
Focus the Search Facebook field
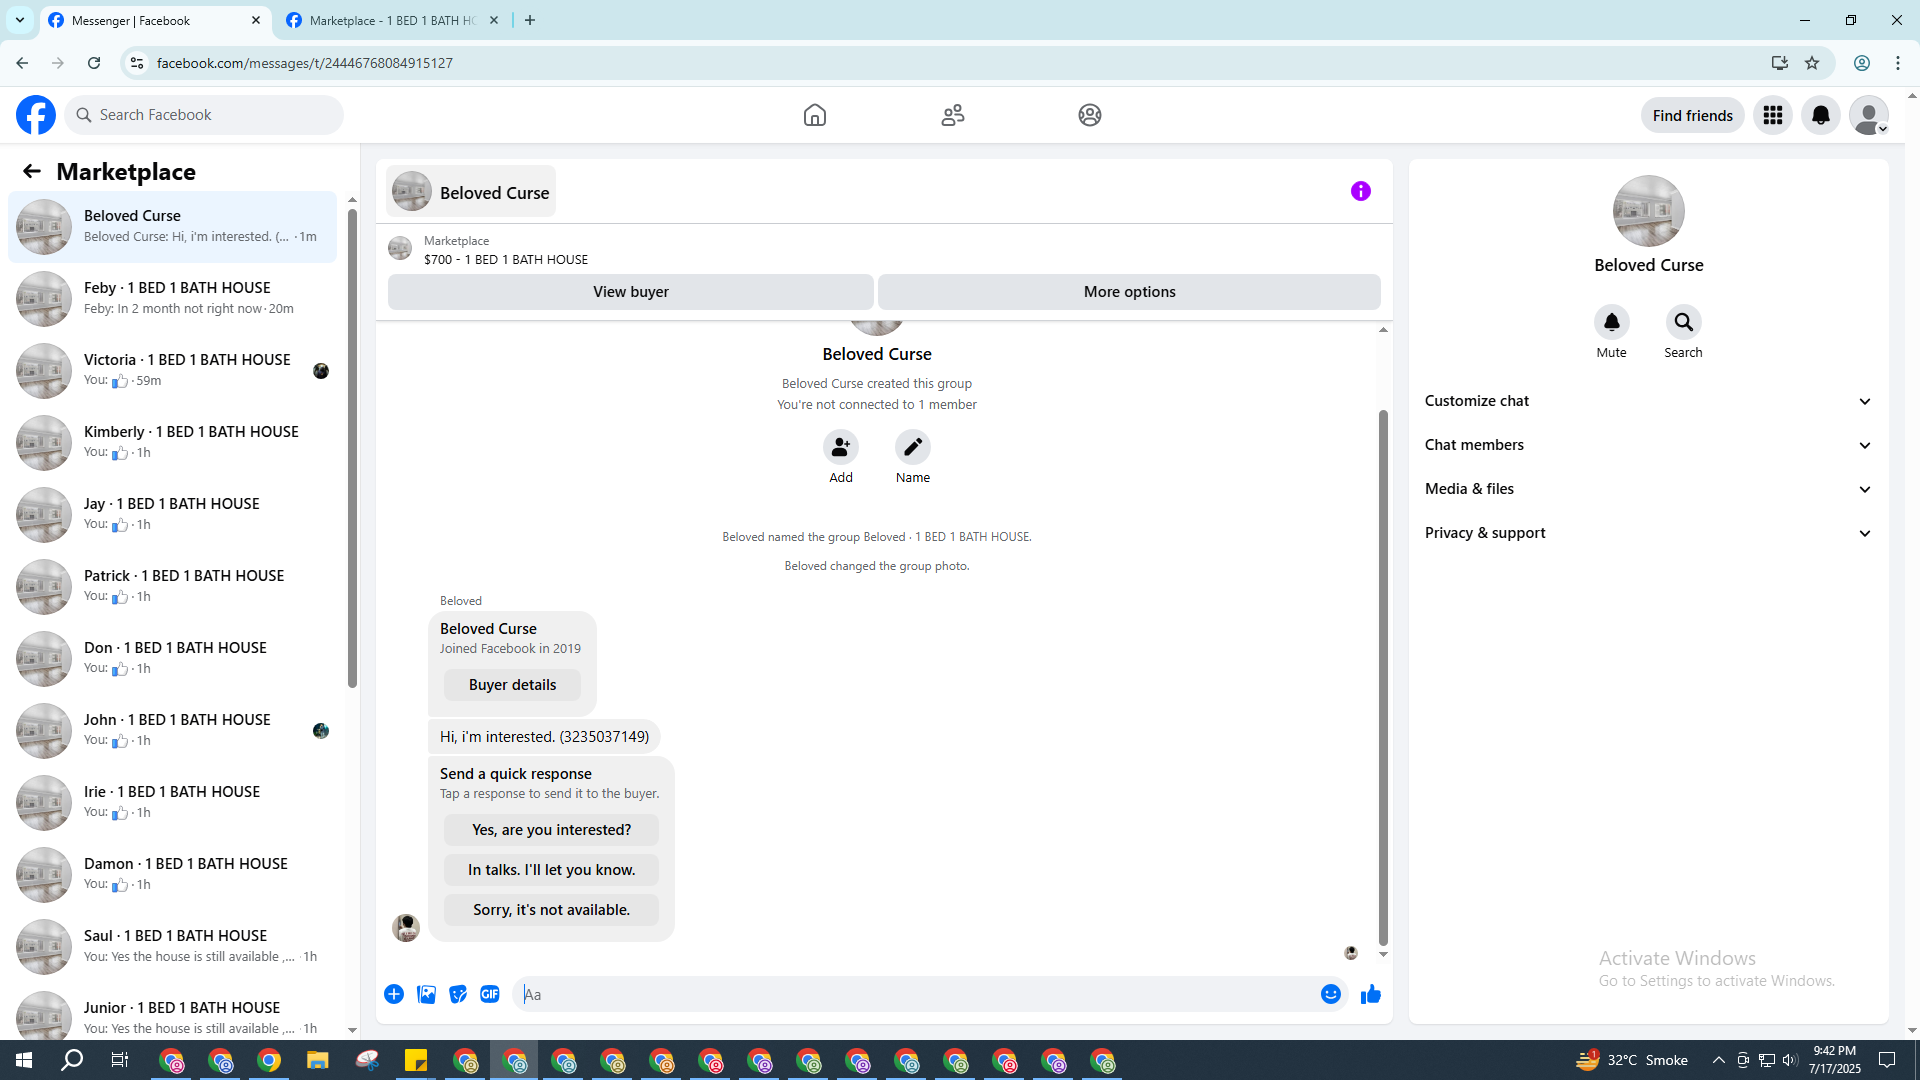pyautogui.click(x=204, y=115)
